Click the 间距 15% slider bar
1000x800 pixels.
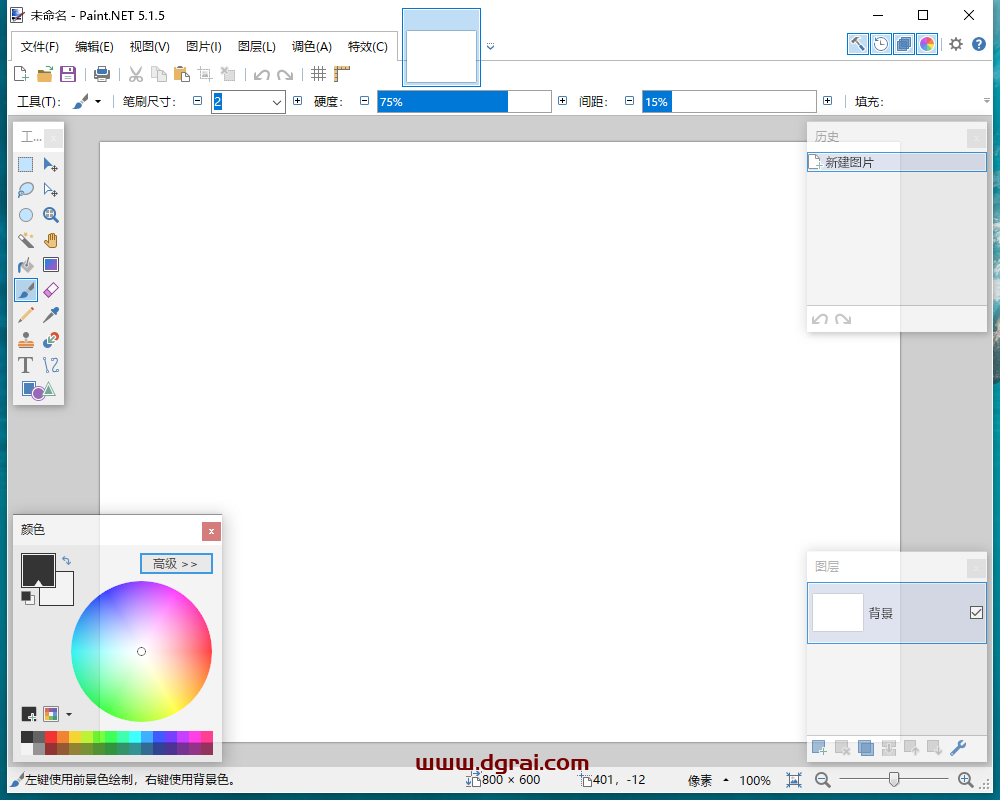(729, 101)
